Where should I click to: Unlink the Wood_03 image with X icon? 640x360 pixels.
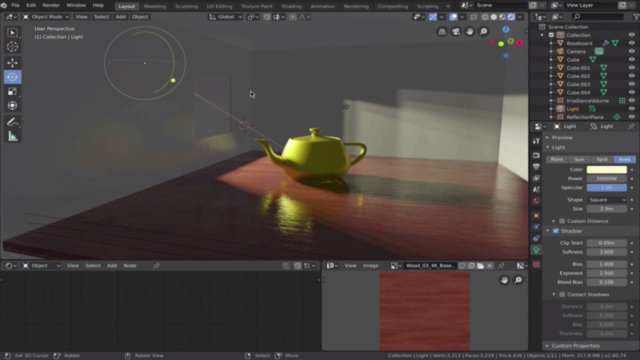pos(489,266)
